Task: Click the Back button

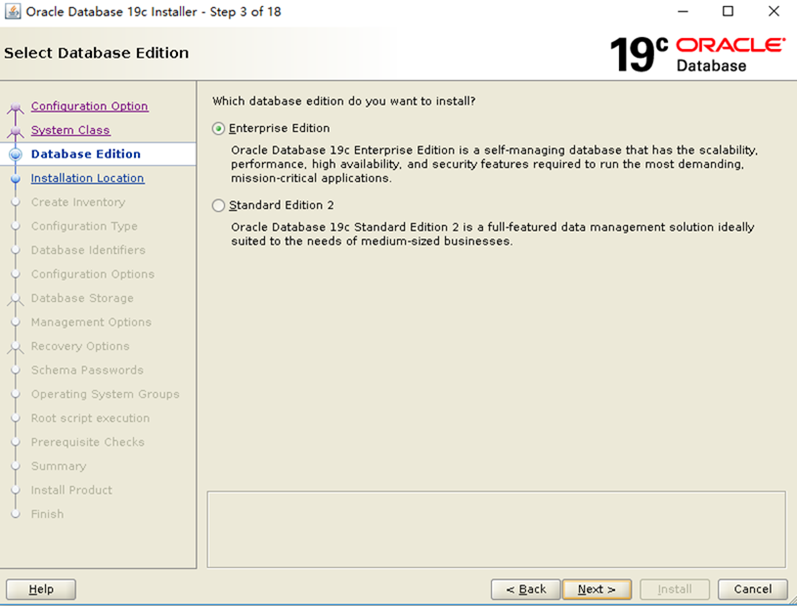Action: [526, 589]
